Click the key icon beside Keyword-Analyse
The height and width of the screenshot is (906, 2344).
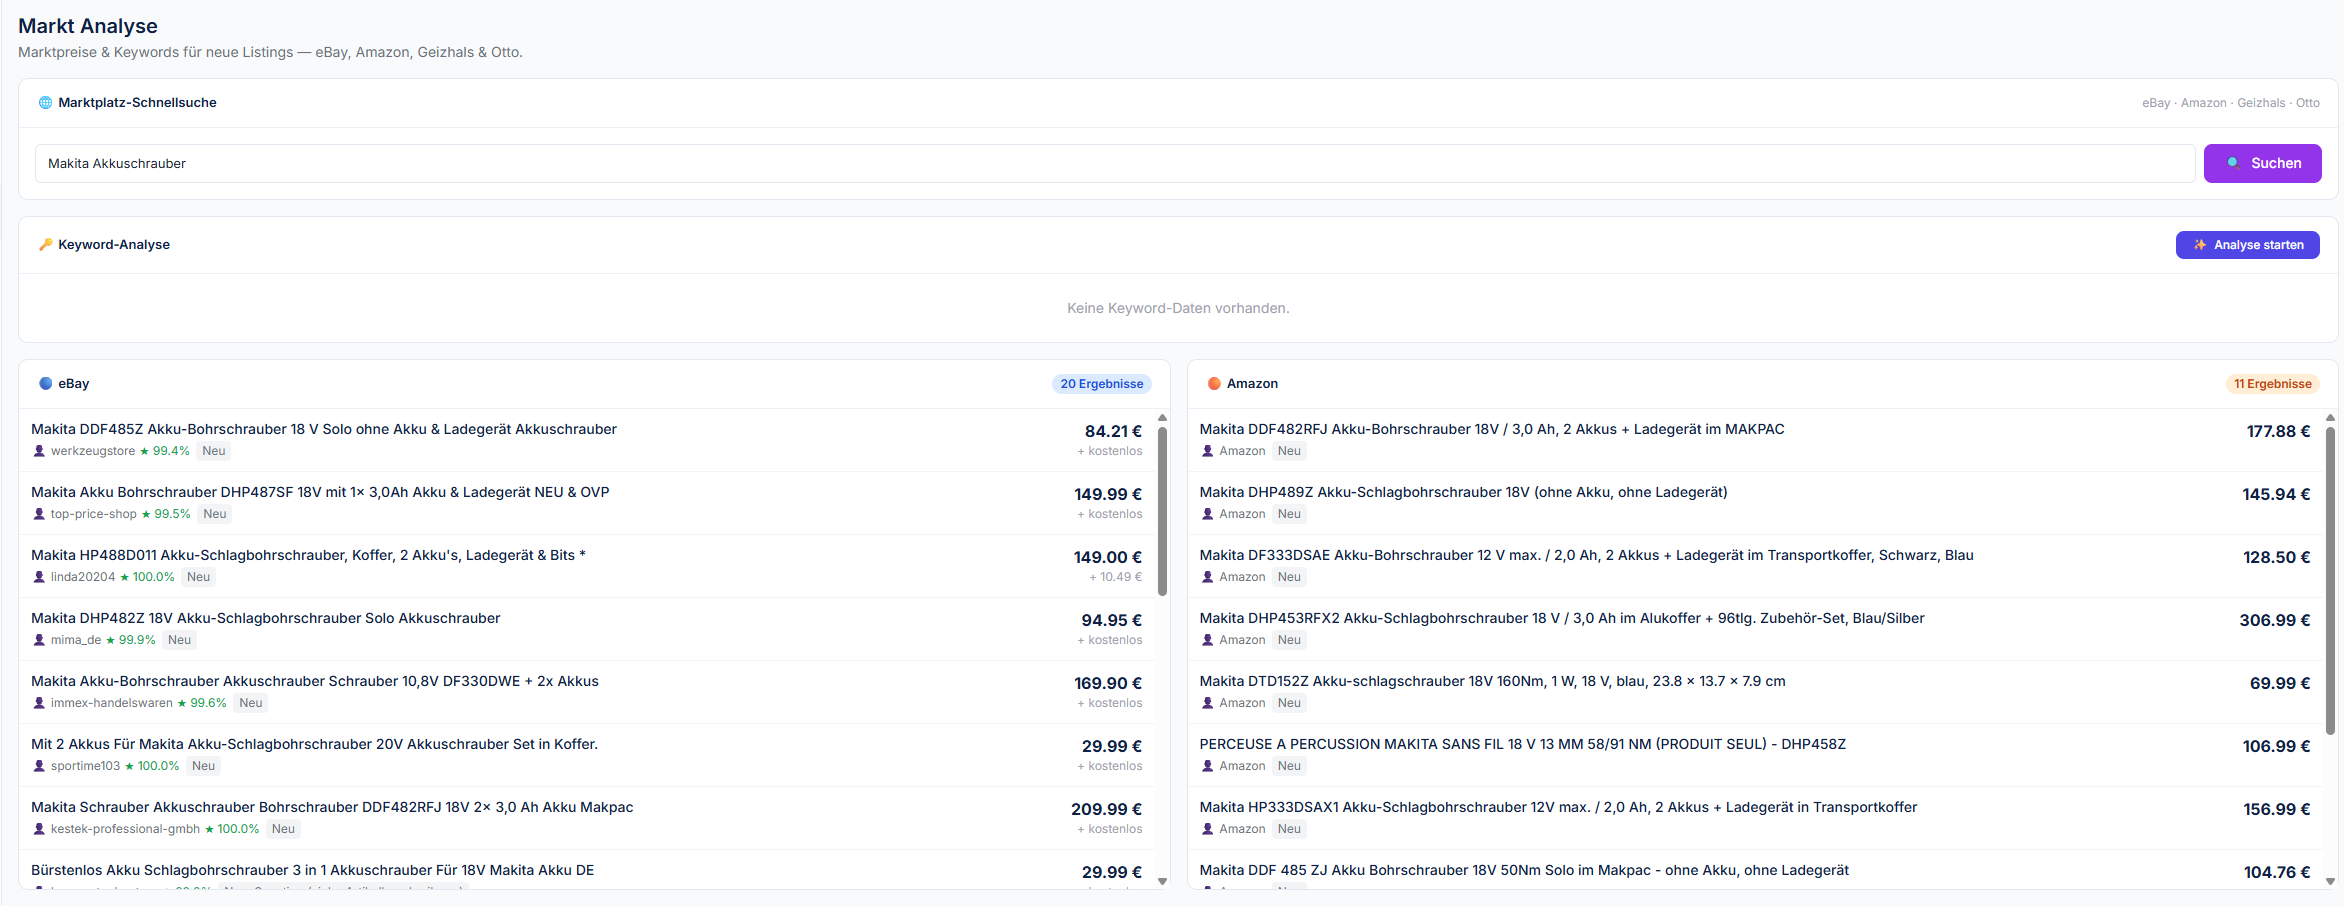click(45, 245)
